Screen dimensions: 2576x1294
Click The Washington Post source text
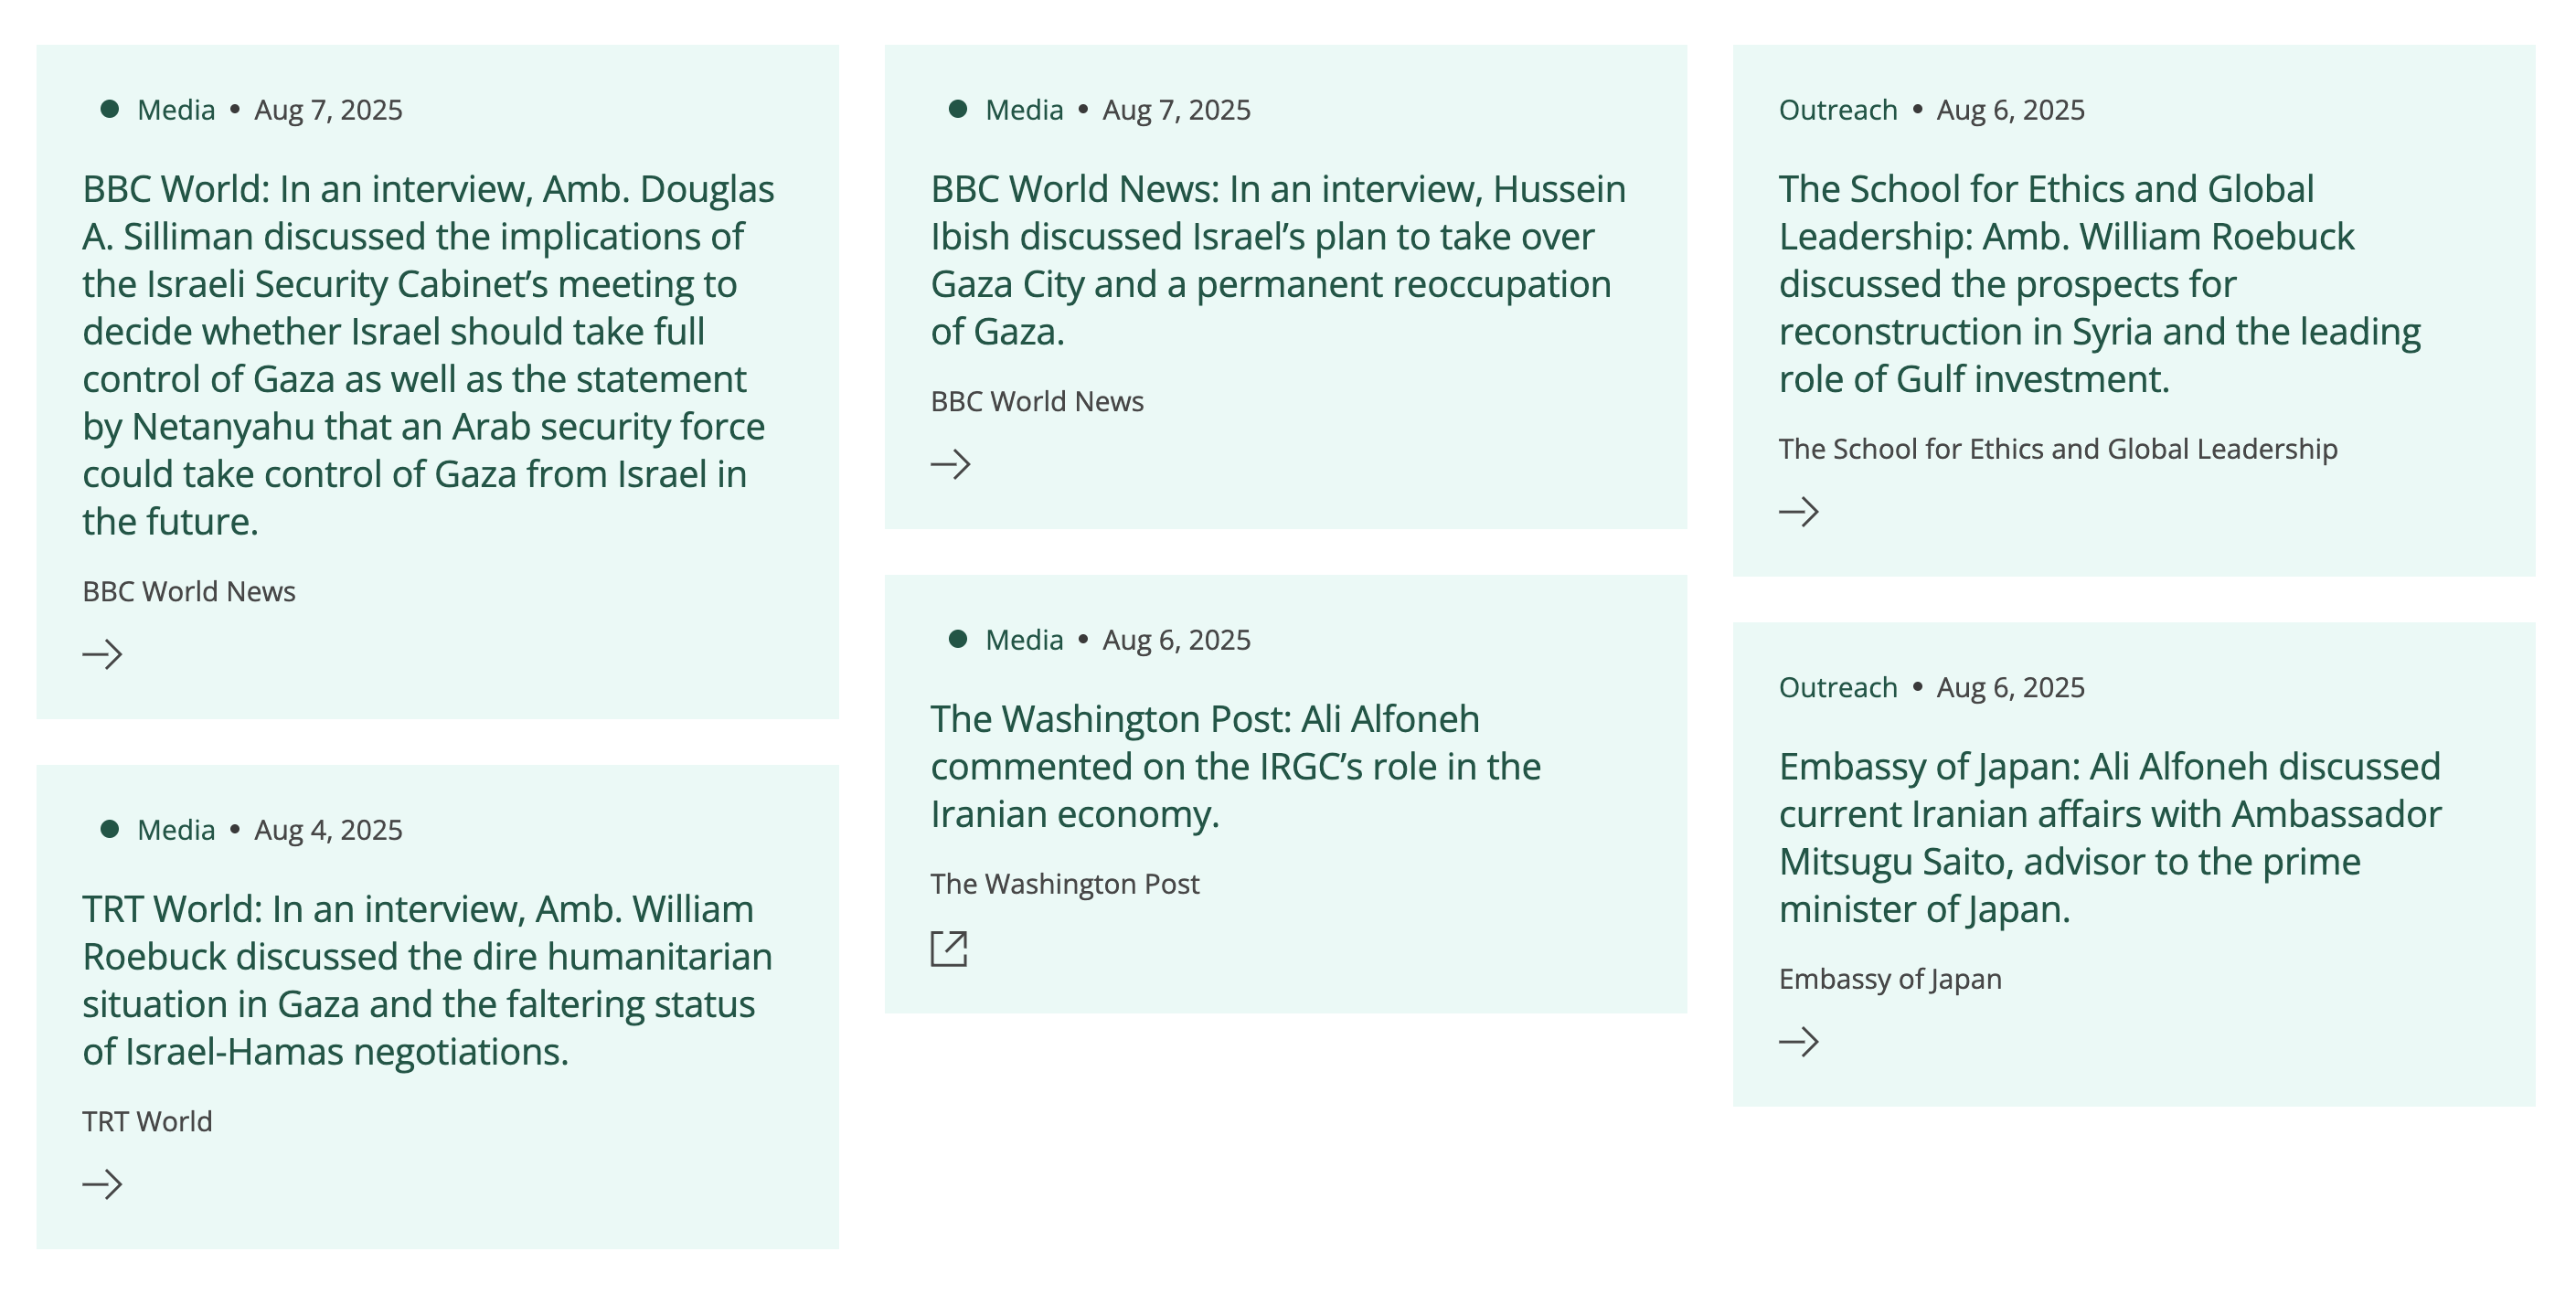pyautogui.click(x=1064, y=884)
